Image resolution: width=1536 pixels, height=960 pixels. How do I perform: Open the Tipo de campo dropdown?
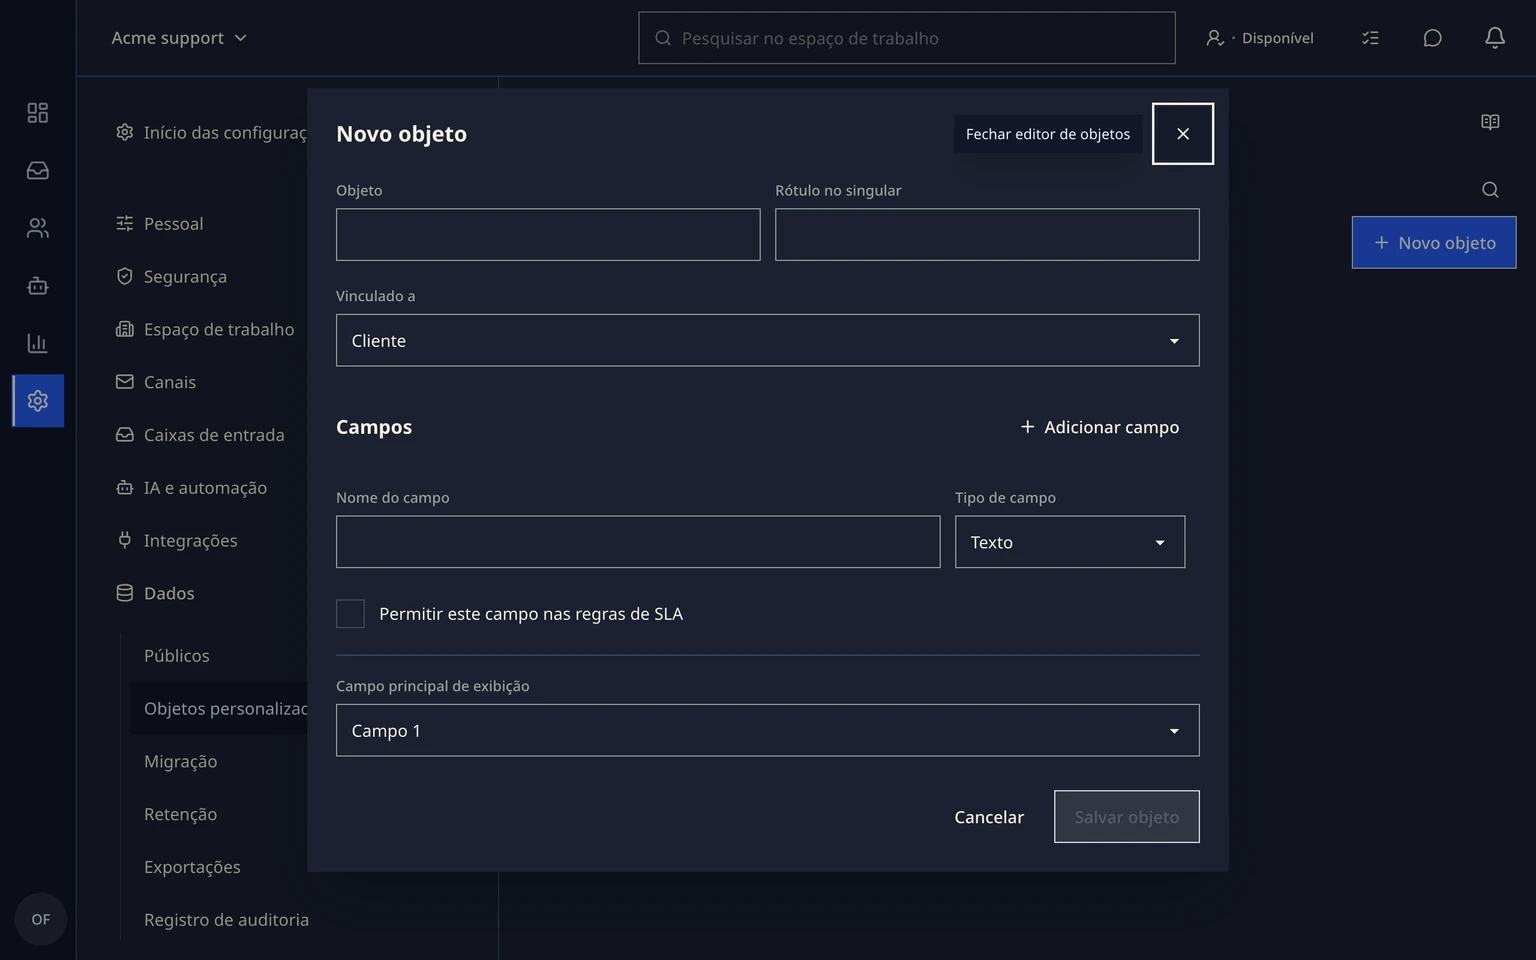click(x=1070, y=542)
